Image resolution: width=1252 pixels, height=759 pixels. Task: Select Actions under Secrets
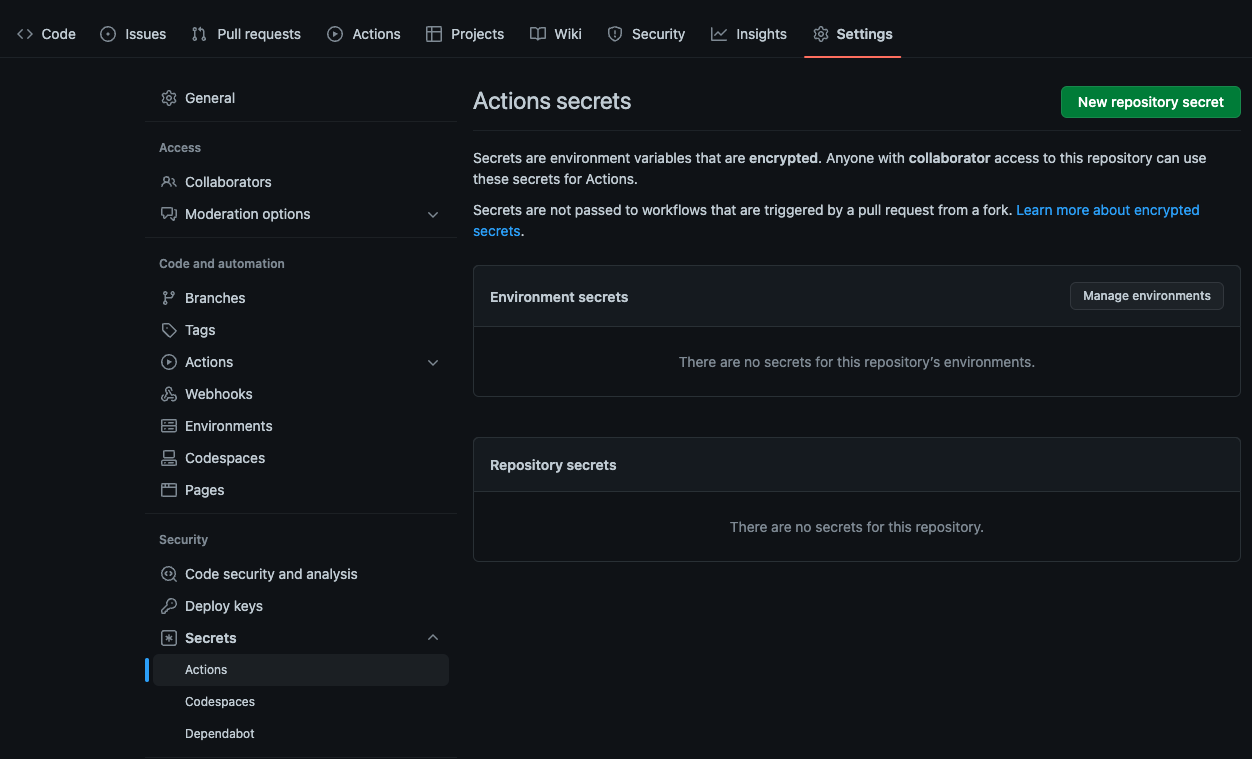[x=300, y=670]
